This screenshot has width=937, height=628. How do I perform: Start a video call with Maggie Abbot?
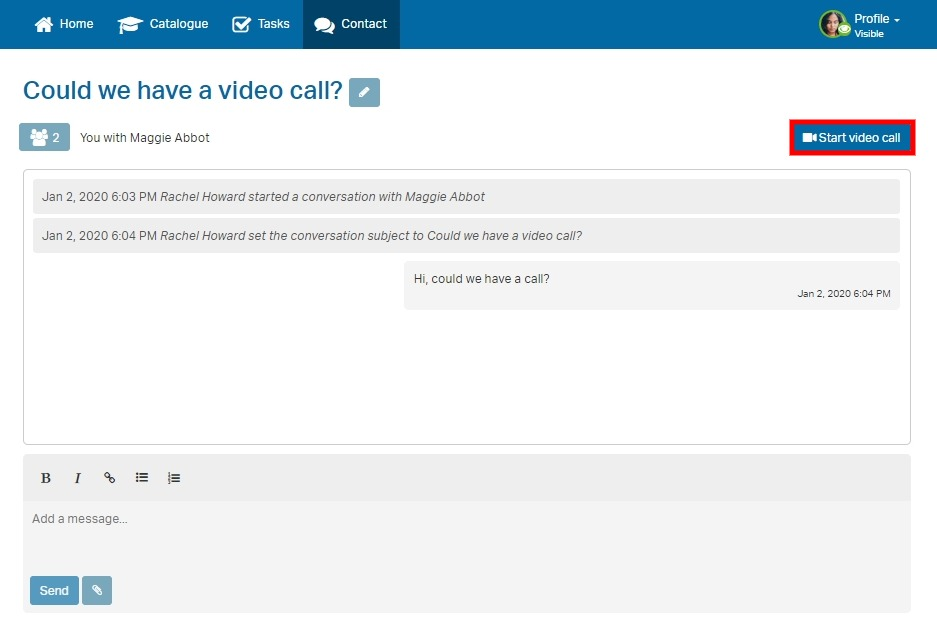tap(852, 137)
